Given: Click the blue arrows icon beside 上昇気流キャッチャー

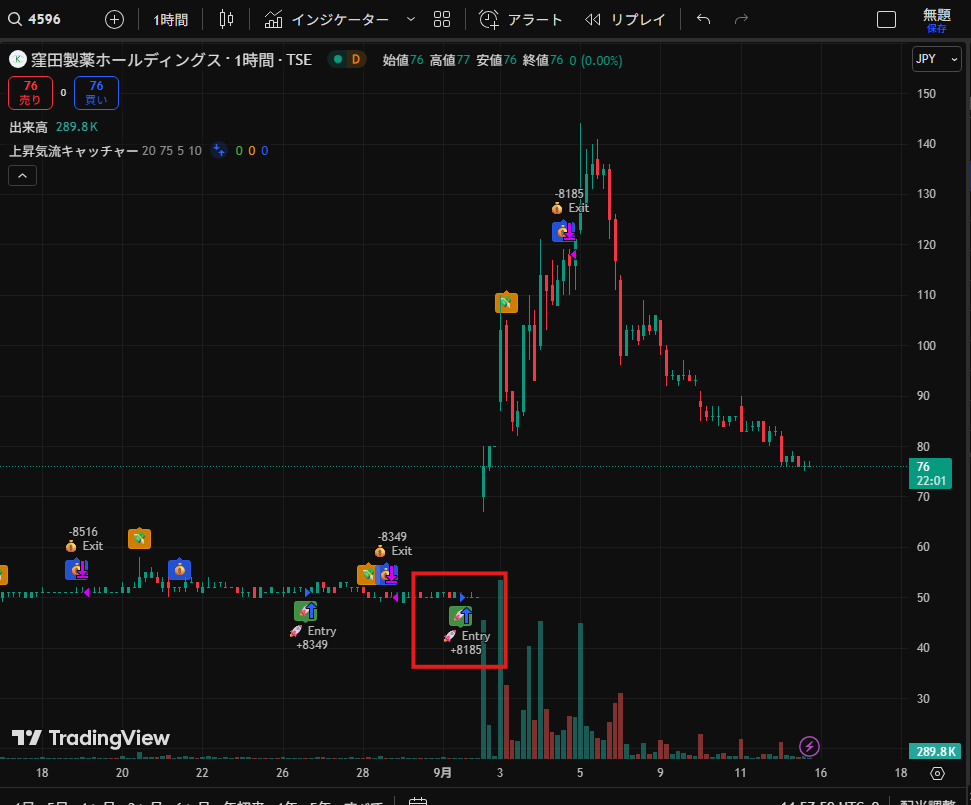Looking at the screenshot, I should (x=219, y=150).
